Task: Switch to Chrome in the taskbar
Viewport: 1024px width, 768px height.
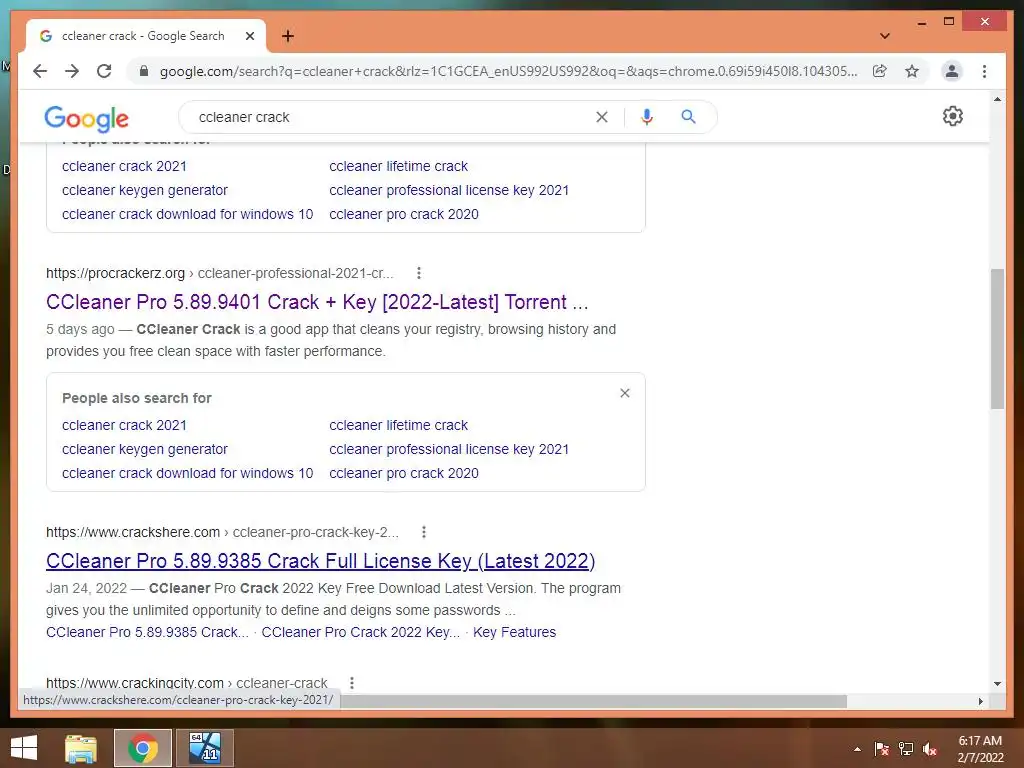Action: pos(143,748)
